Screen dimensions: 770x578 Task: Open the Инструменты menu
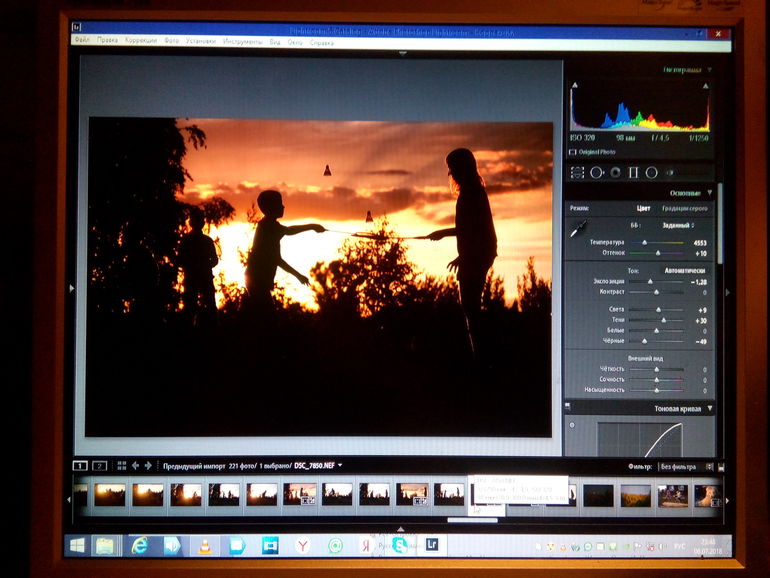point(242,41)
